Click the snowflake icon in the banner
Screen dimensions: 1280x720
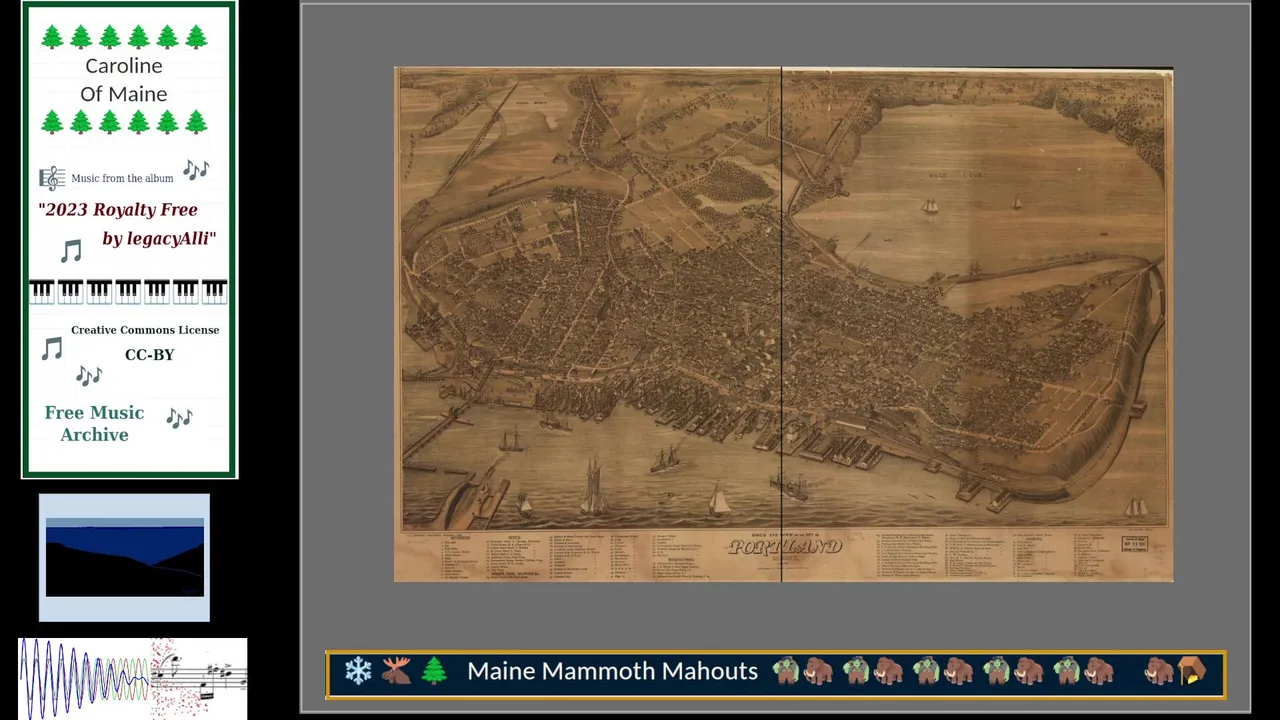[x=358, y=671]
